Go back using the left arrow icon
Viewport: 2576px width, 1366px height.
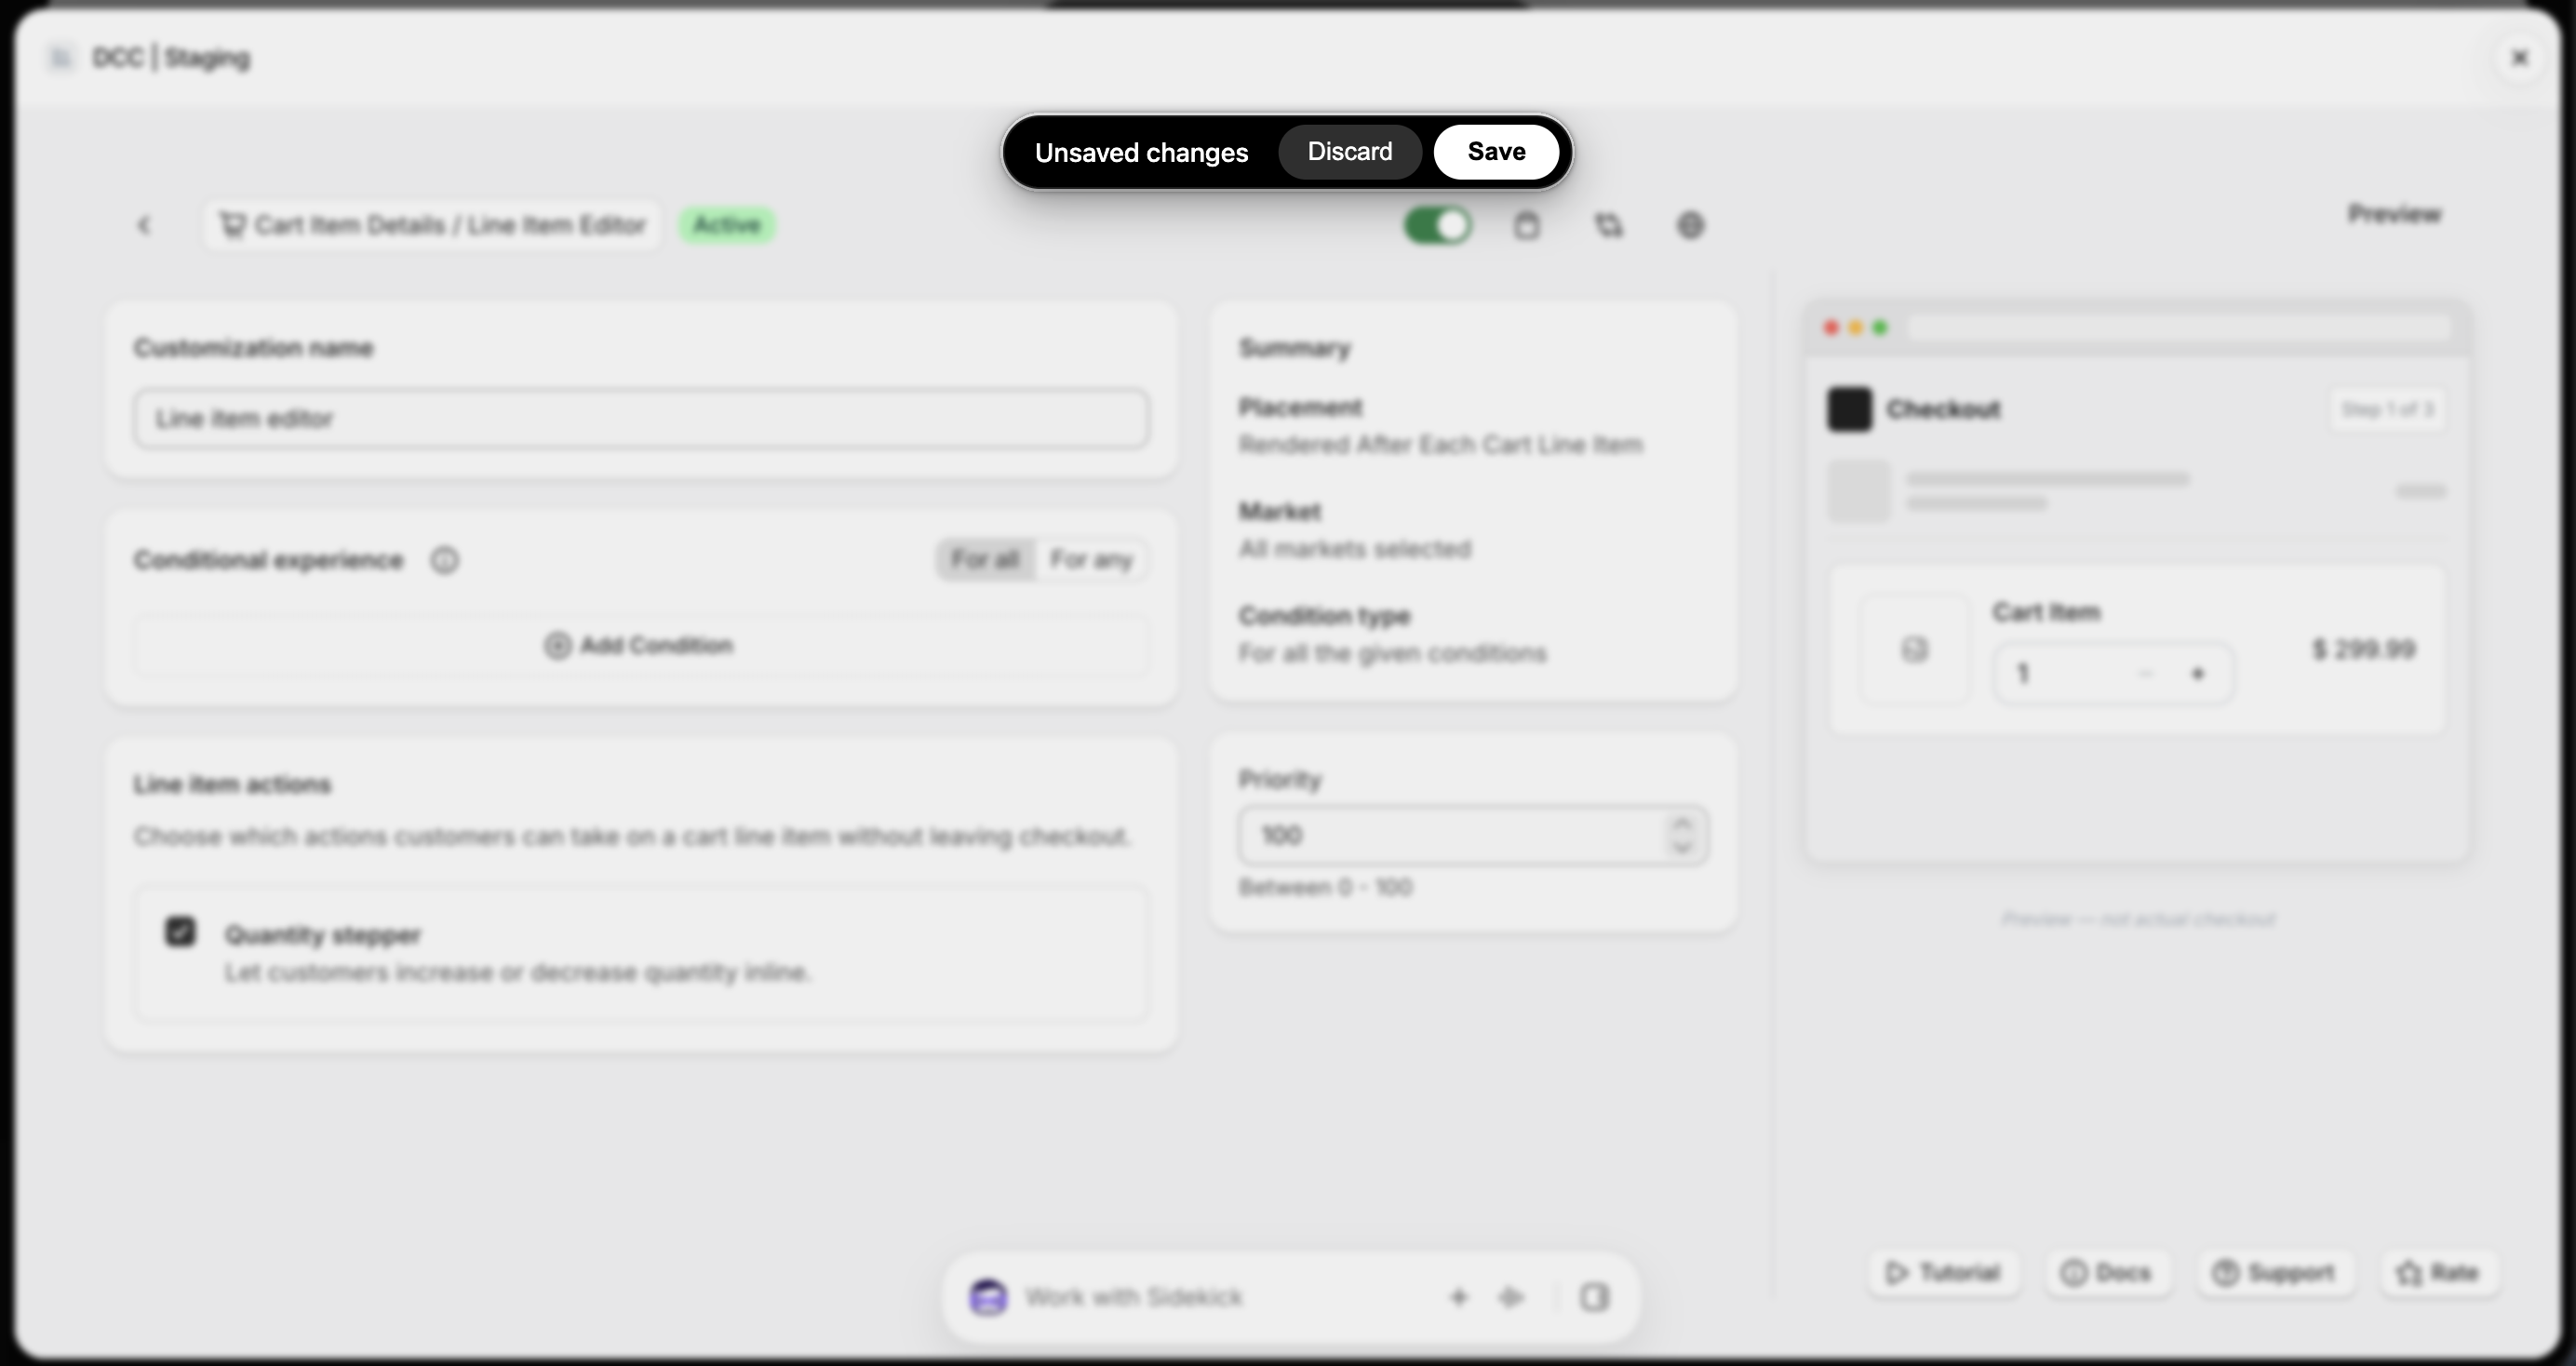point(144,225)
